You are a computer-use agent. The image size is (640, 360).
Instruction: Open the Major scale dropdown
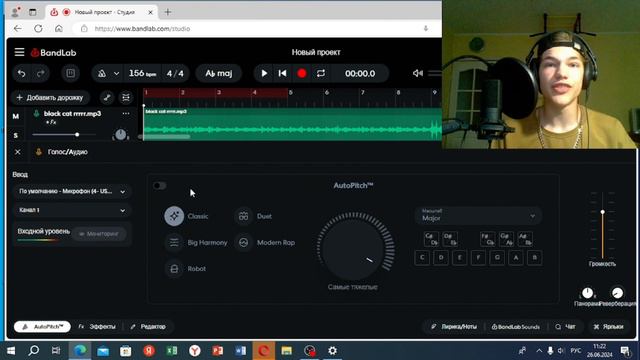[478, 216]
